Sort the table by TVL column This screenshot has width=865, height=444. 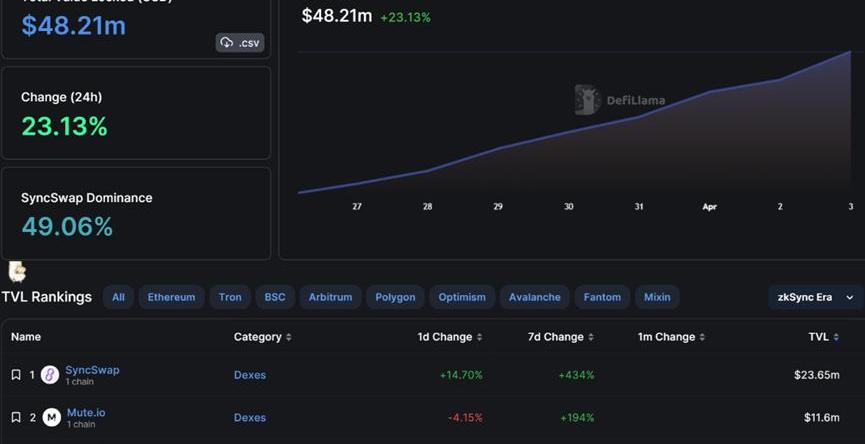(x=823, y=337)
